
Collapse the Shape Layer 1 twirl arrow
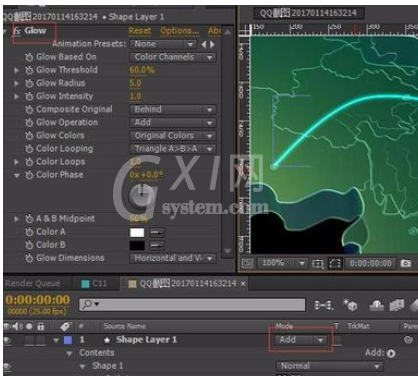(x=56, y=340)
